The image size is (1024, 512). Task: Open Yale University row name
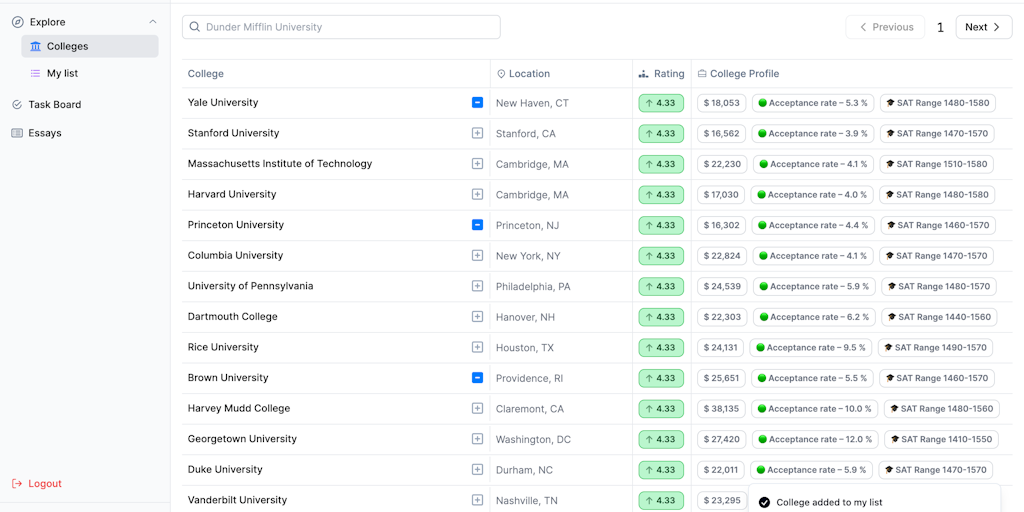click(223, 103)
